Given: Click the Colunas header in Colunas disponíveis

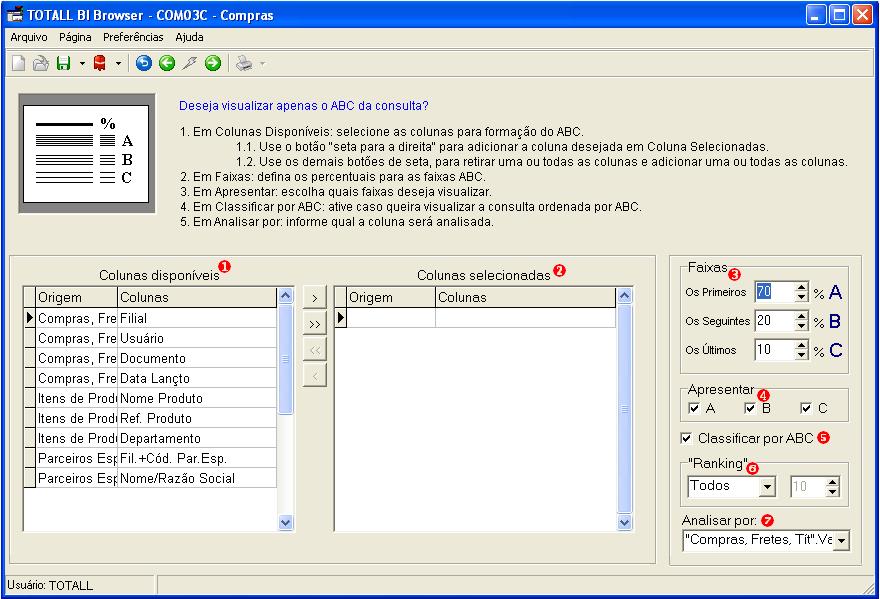Looking at the screenshot, I should 197,298.
